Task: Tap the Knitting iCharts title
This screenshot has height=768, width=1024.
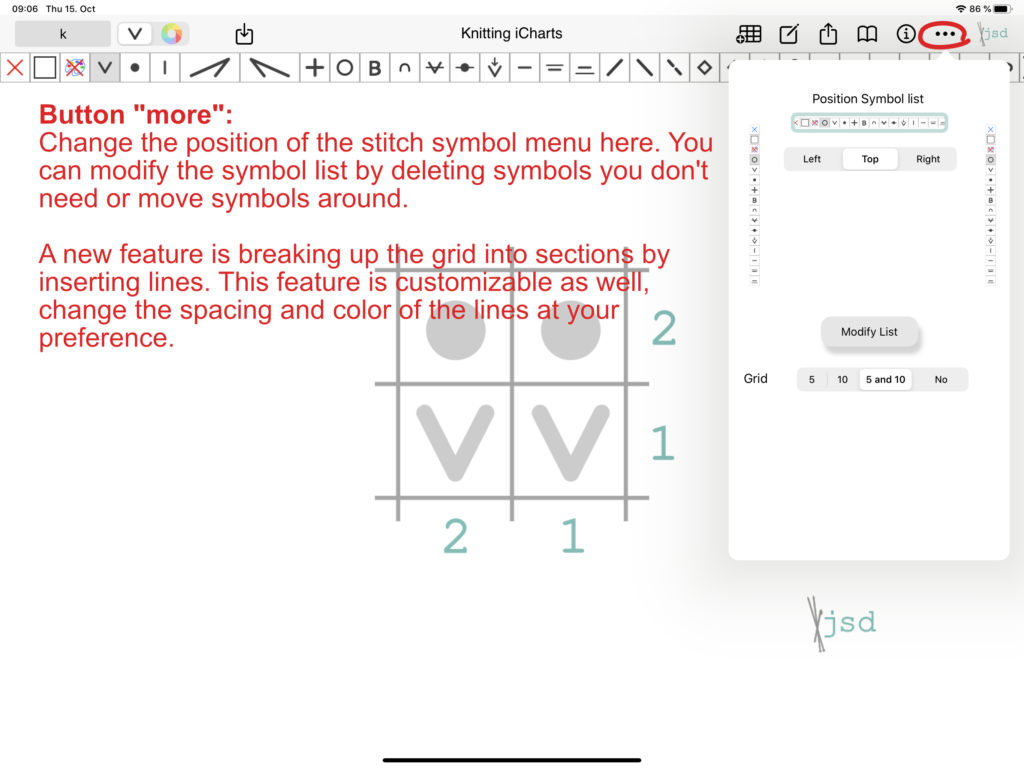Action: (511, 33)
